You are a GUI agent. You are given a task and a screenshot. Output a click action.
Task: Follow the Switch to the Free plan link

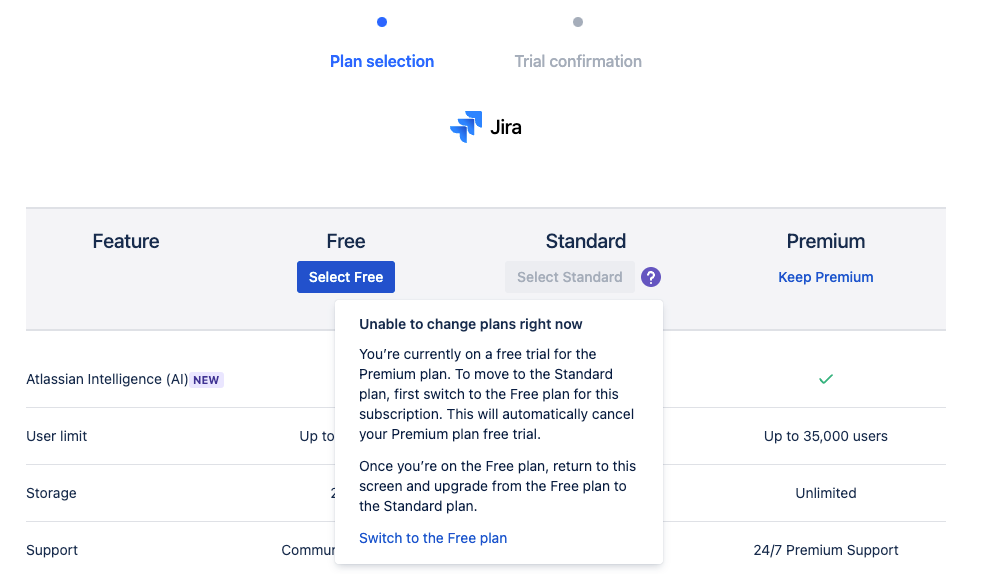433,538
